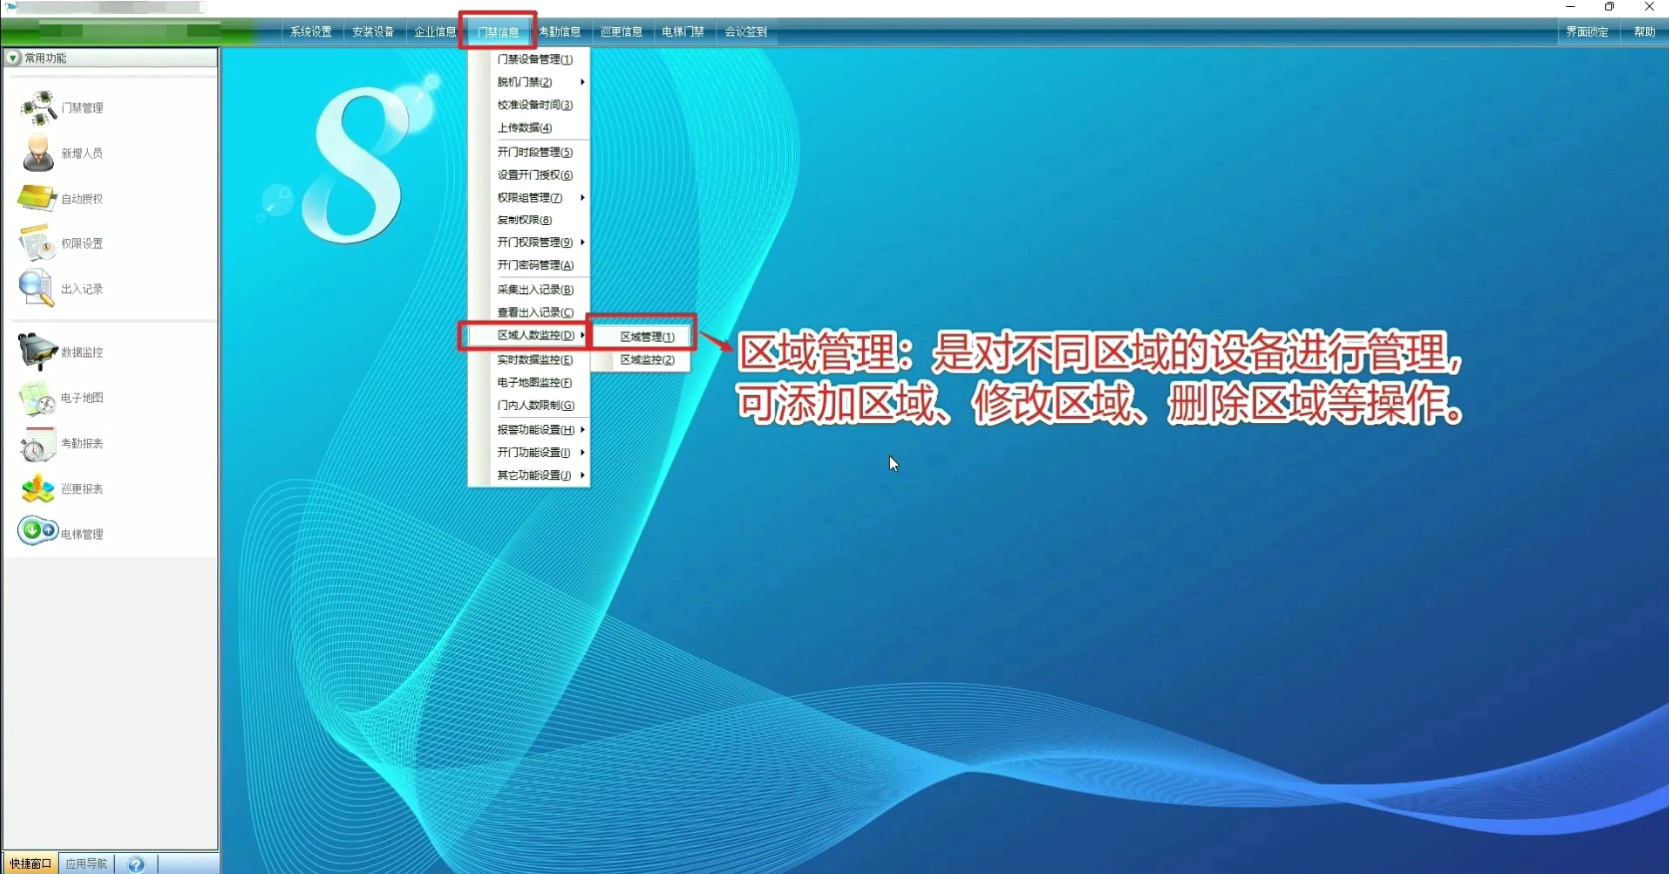
Task: Click the 界面锁定 button
Action: tap(1587, 32)
